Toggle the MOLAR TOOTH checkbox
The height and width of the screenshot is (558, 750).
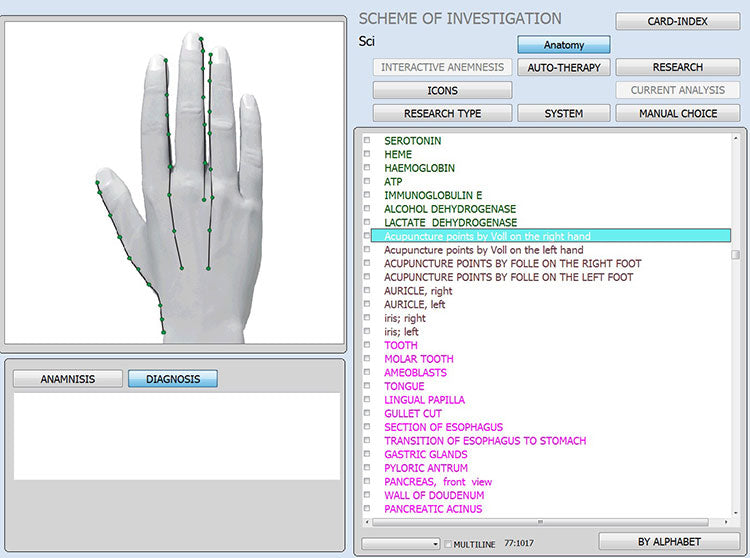(x=367, y=359)
